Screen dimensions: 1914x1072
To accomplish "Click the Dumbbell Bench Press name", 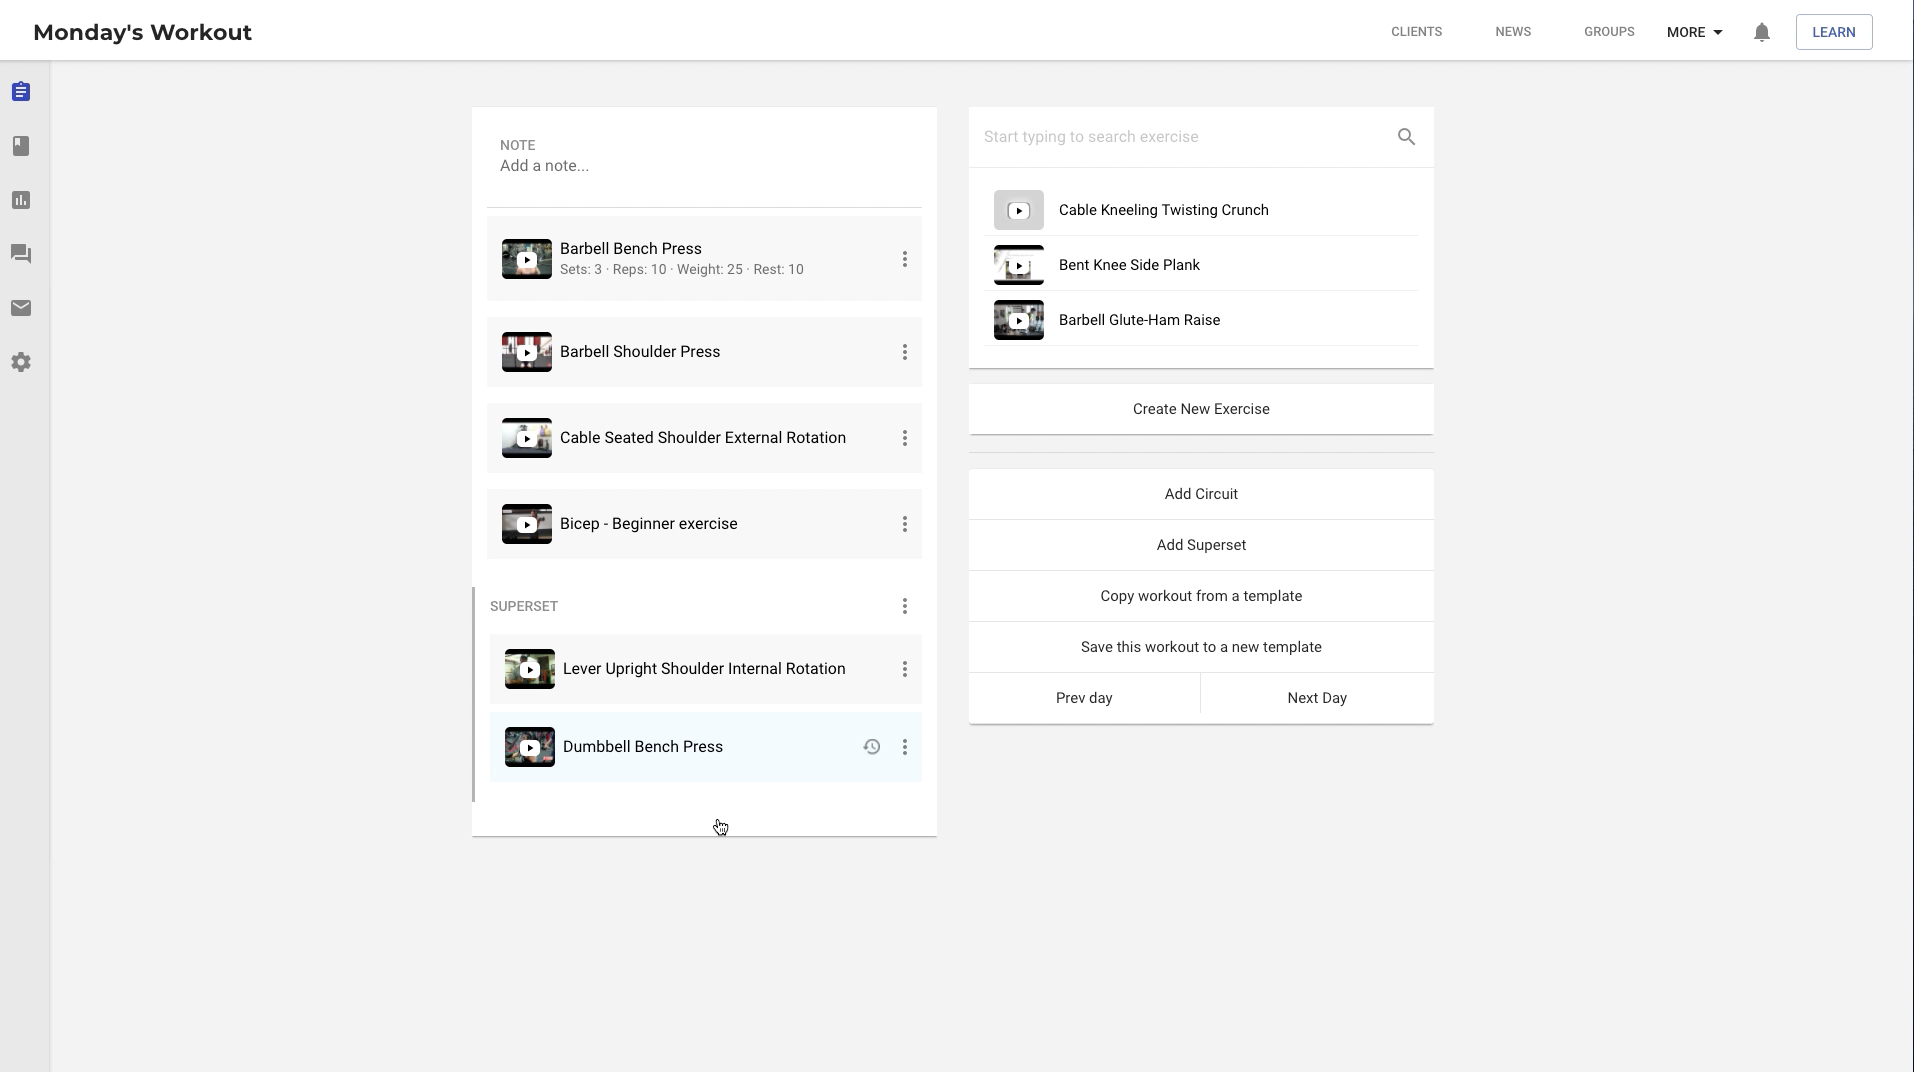I will click(643, 747).
